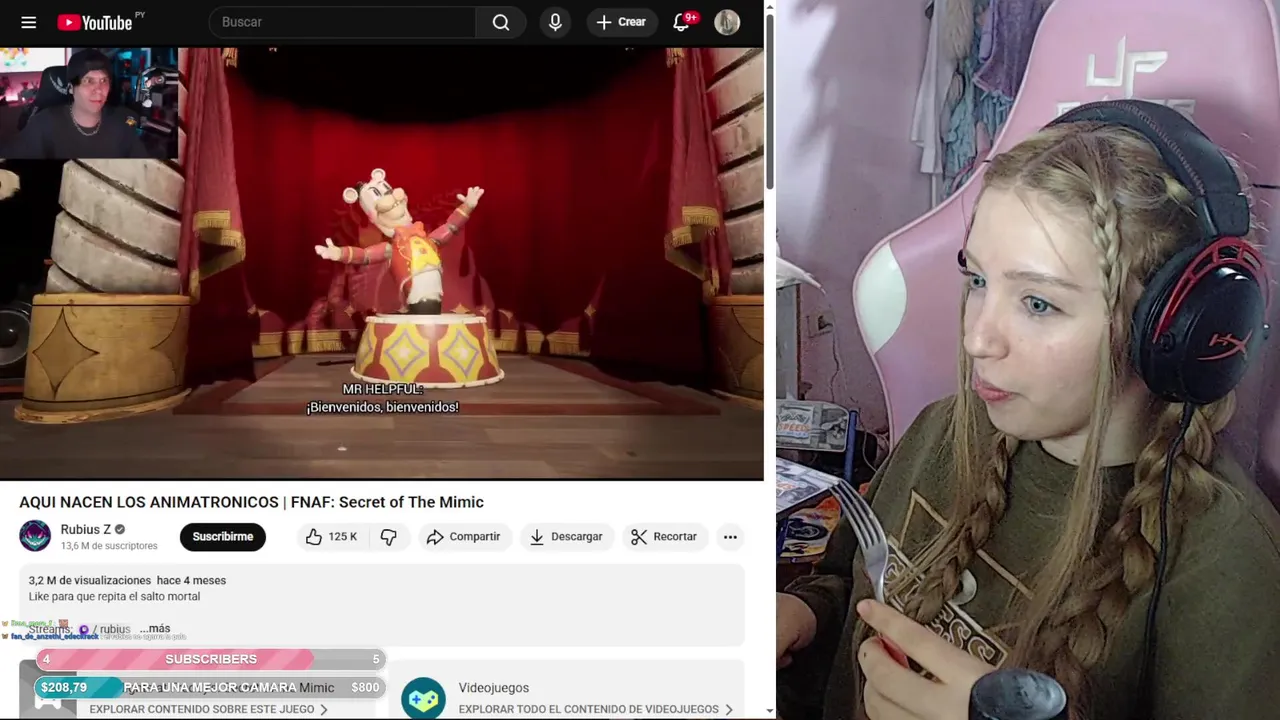This screenshot has width=1280, height=720.
Task: Open the Rubius Z channel name link
Action: [x=85, y=529]
